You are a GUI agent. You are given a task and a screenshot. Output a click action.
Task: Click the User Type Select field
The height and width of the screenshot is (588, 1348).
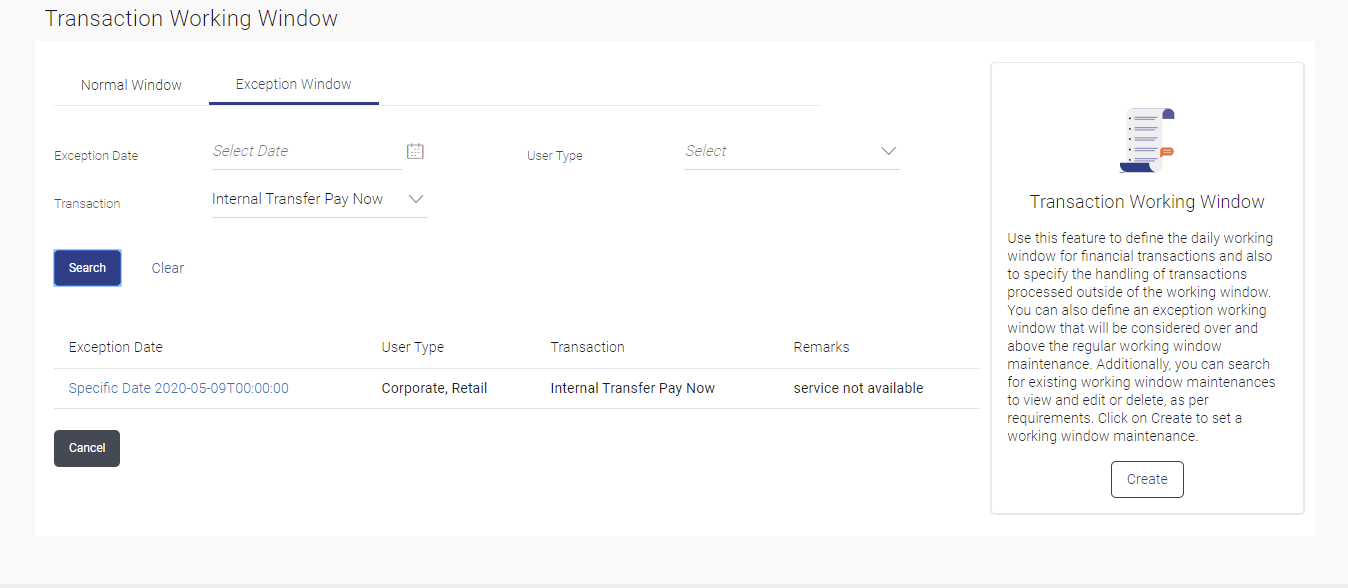[792, 151]
